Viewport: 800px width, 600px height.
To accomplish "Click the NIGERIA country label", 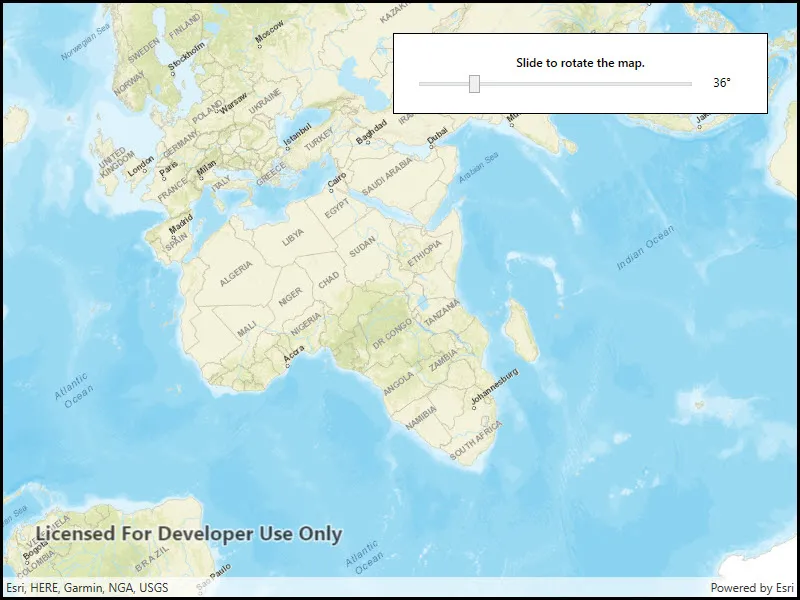I will coord(306,324).
